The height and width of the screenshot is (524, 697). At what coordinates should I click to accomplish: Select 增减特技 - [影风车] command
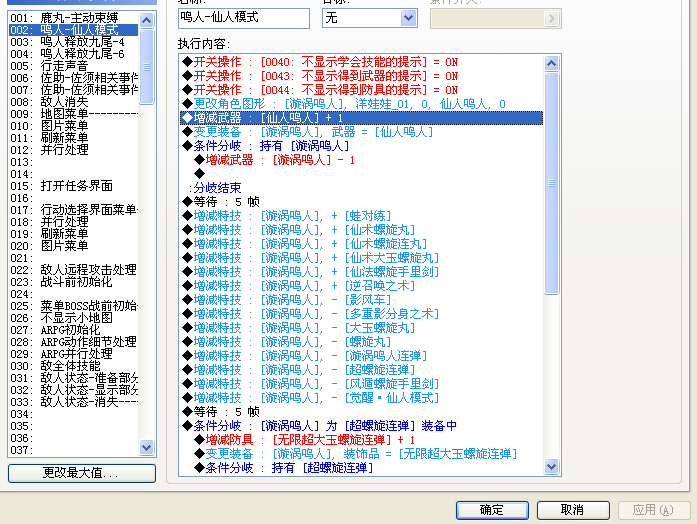[361, 300]
